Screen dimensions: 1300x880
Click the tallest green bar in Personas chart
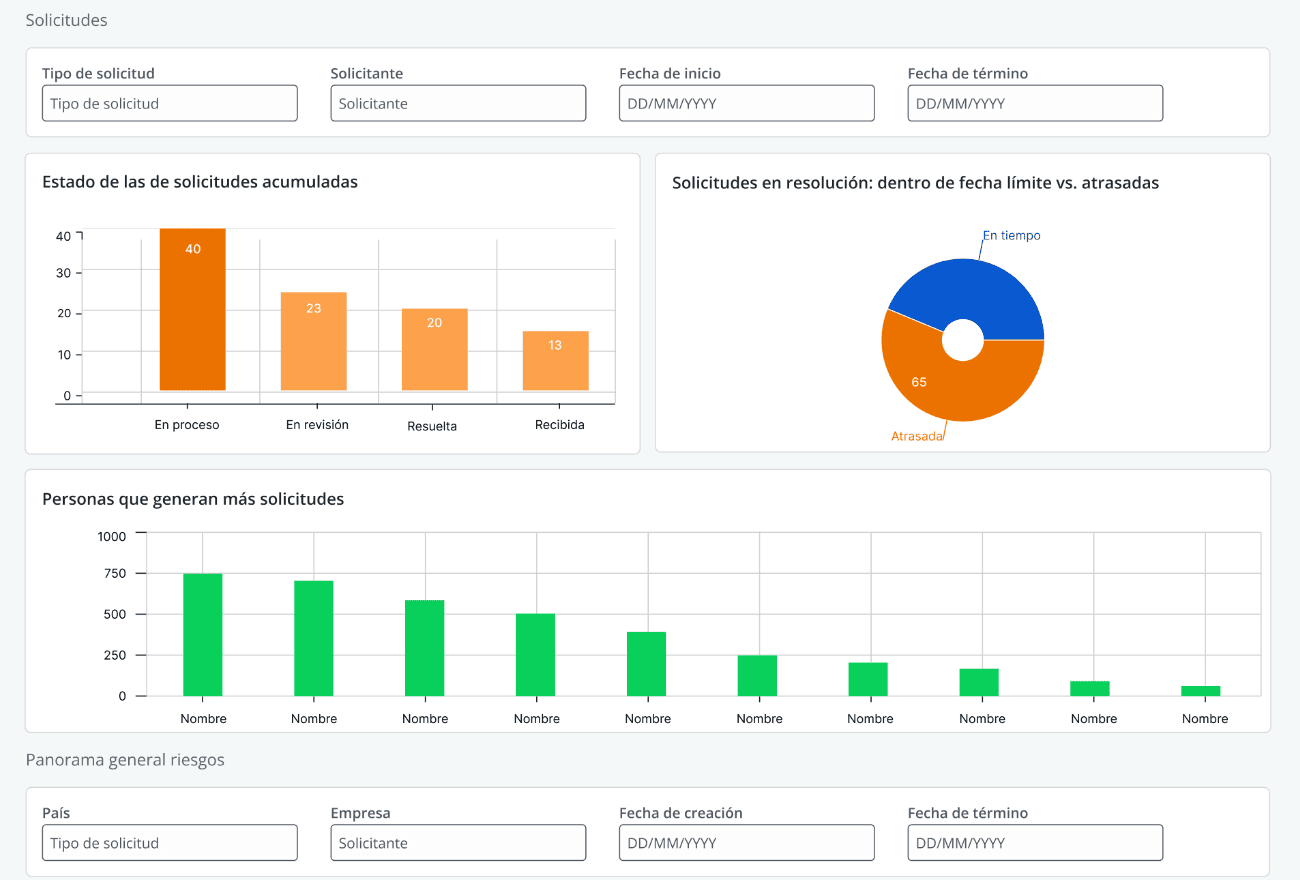tap(203, 634)
